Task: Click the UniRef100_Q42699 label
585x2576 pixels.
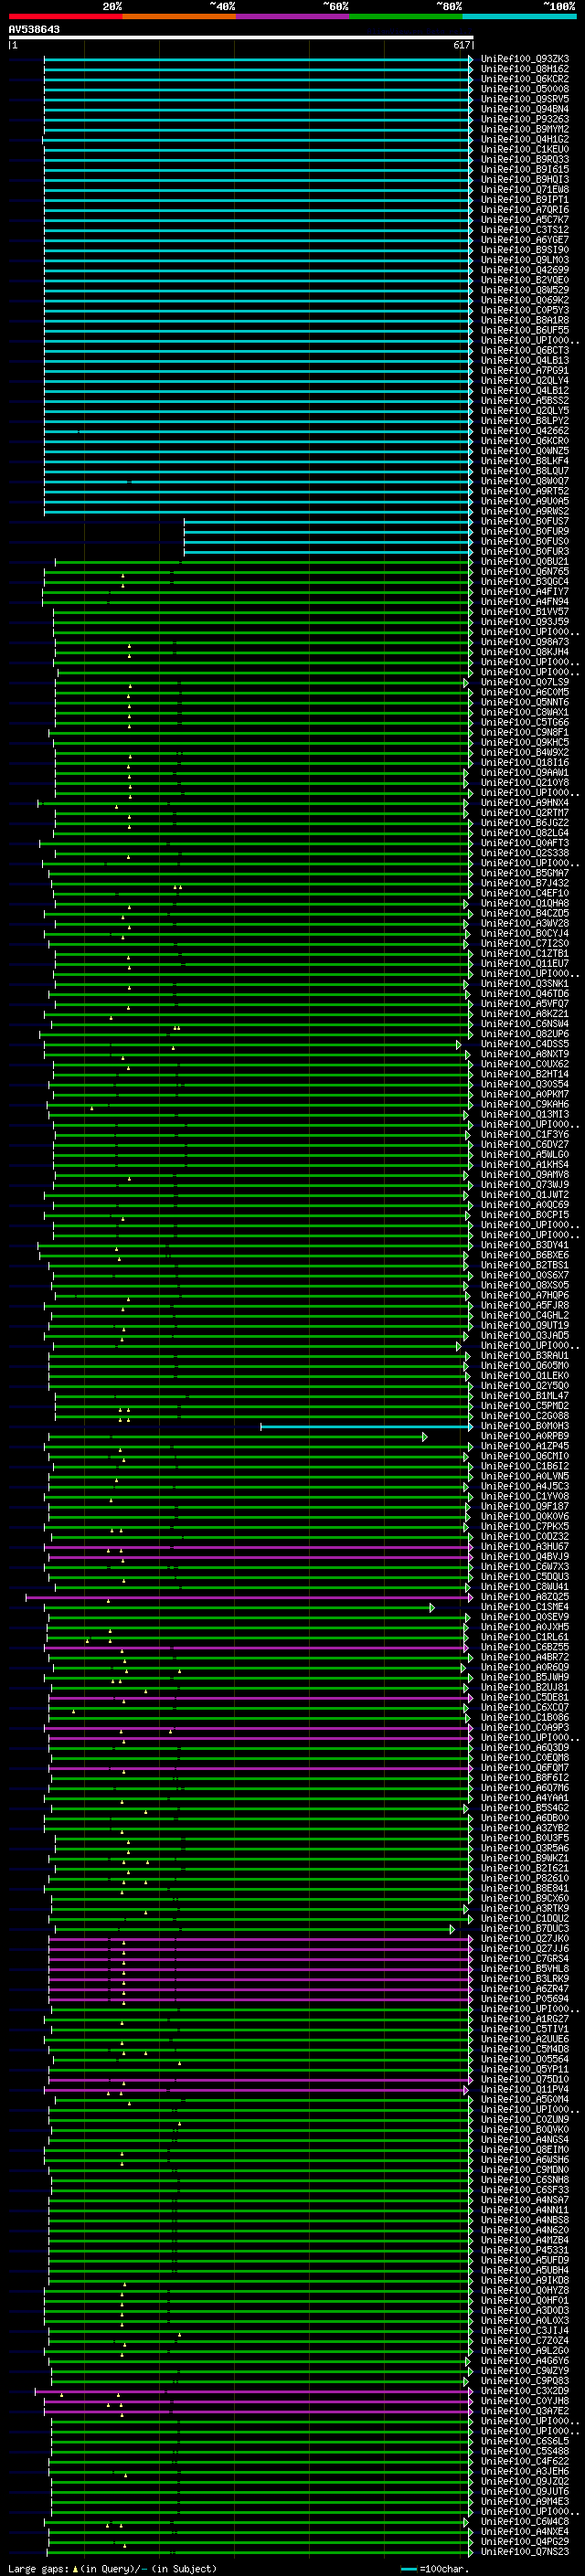Action: 525,270
